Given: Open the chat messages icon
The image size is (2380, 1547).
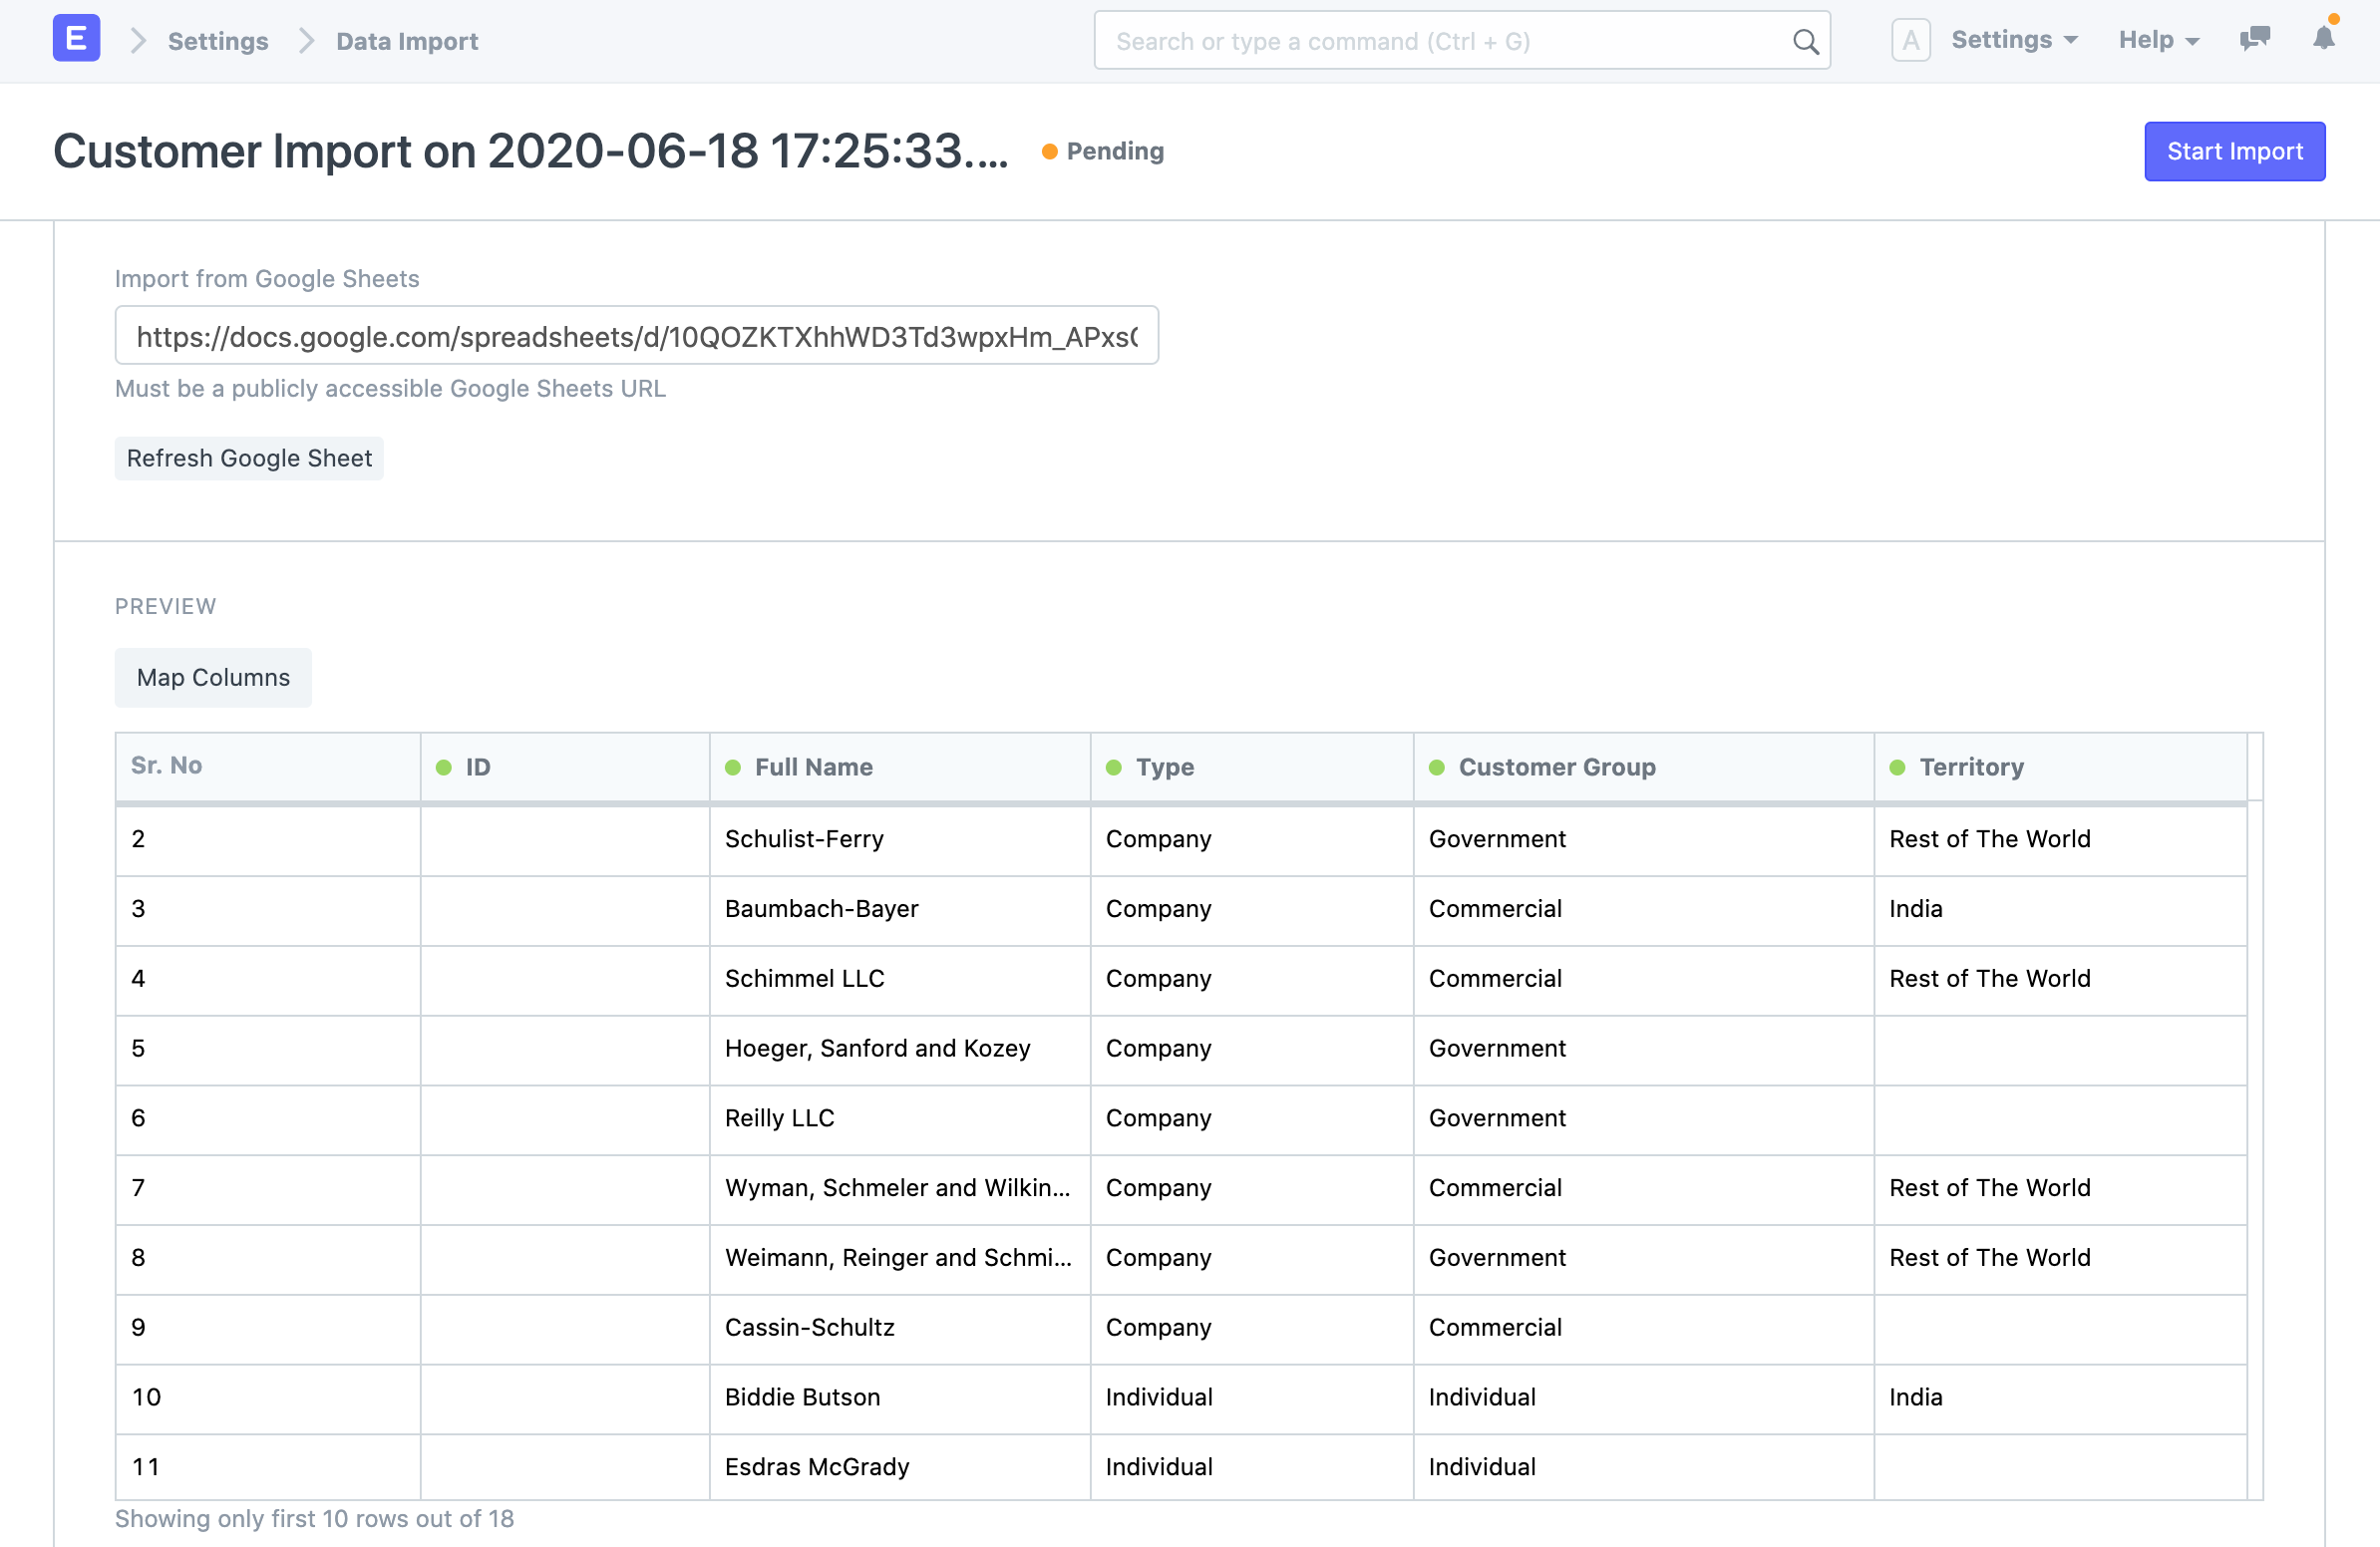Looking at the screenshot, I should tap(2255, 39).
